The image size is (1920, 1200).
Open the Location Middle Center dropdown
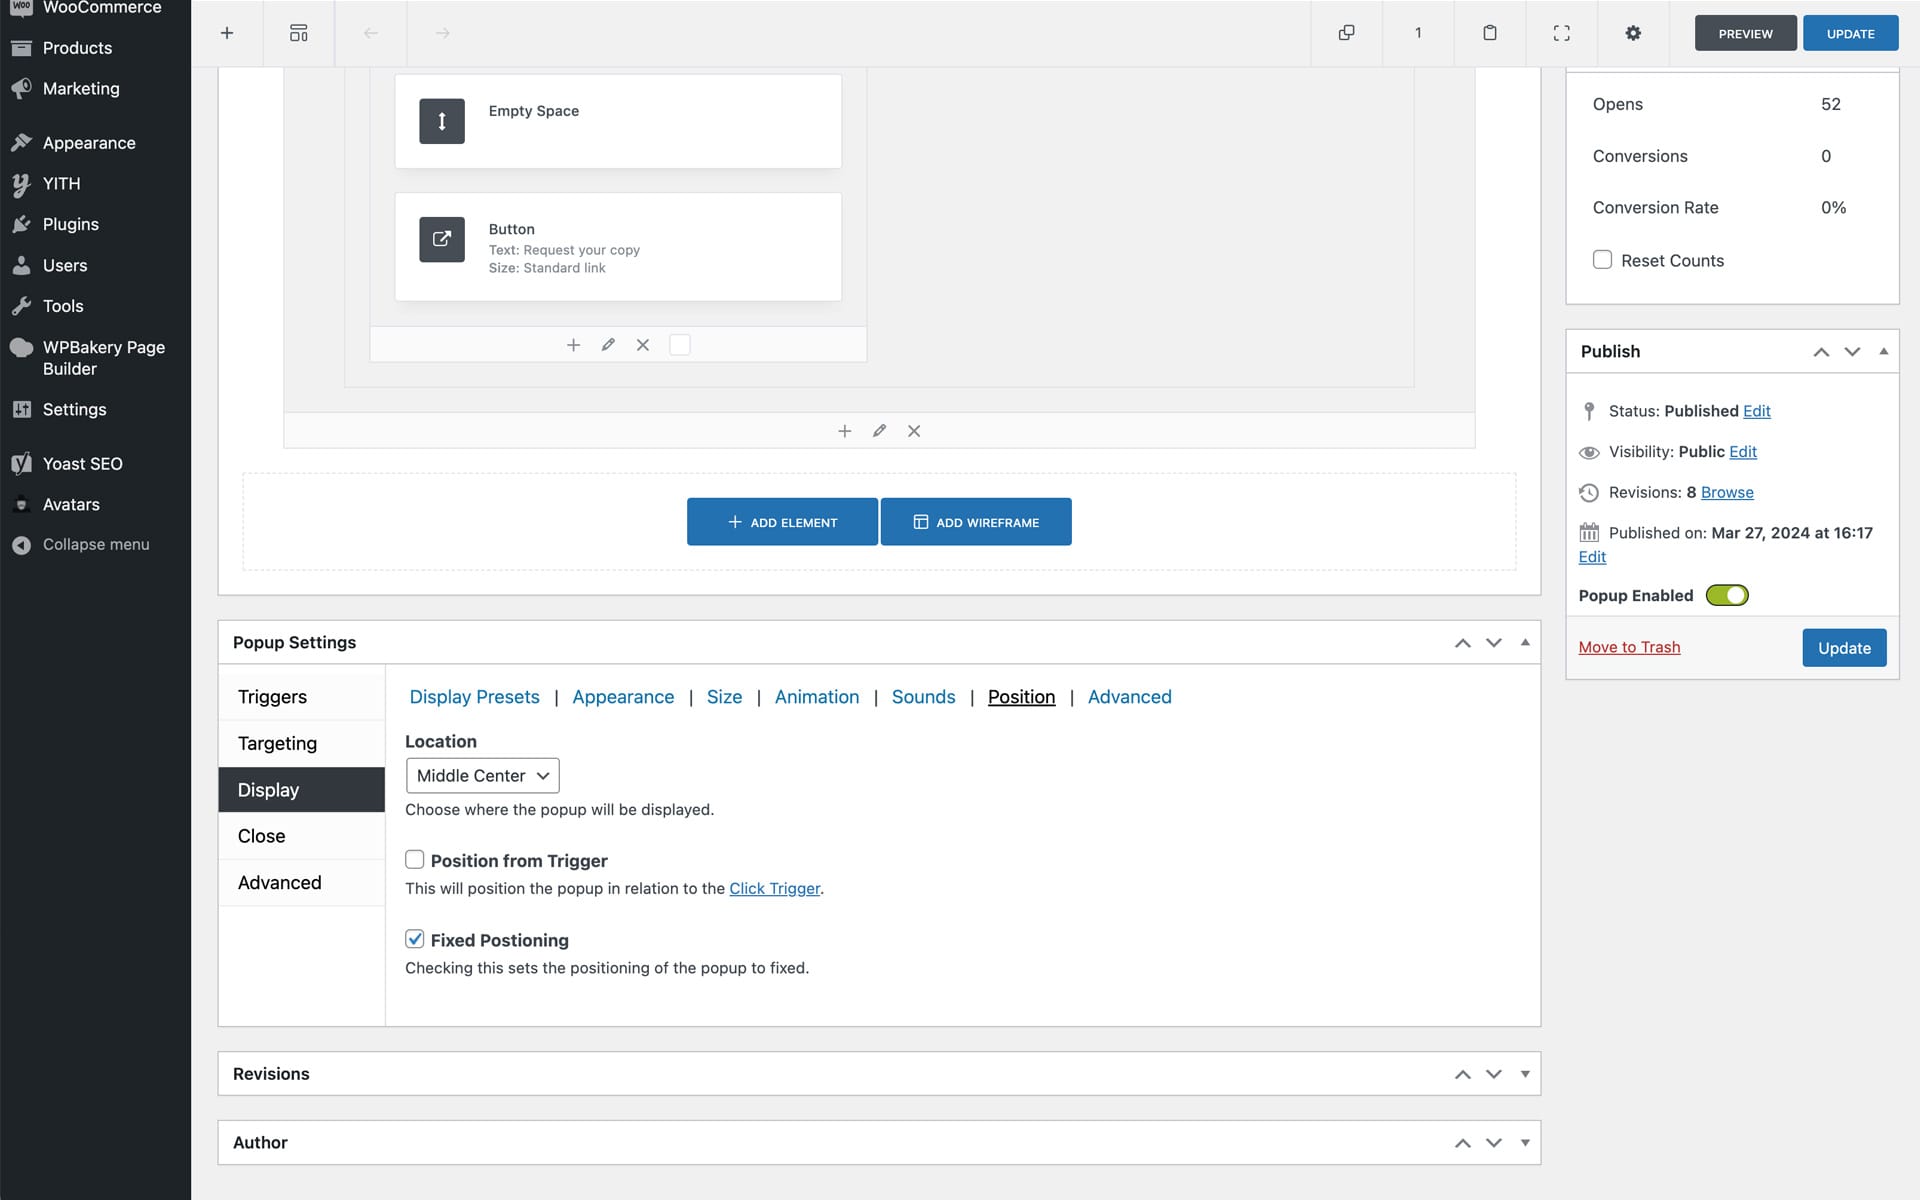click(x=482, y=776)
